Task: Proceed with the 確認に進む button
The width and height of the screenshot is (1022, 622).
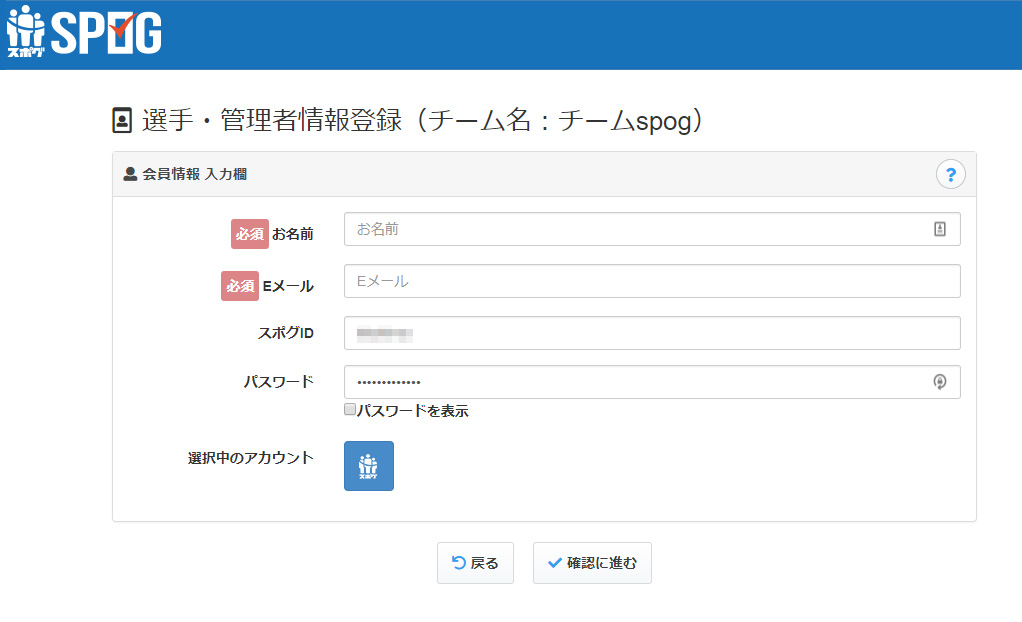Action: [x=592, y=563]
